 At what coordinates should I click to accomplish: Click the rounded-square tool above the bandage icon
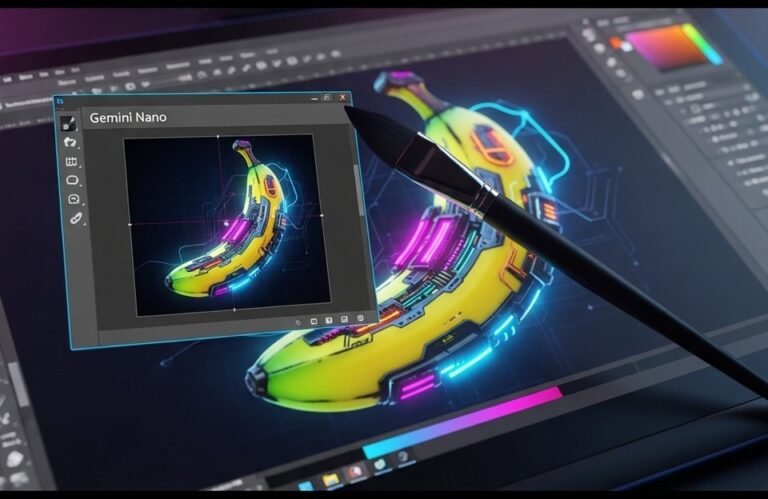click(x=73, y=200)
